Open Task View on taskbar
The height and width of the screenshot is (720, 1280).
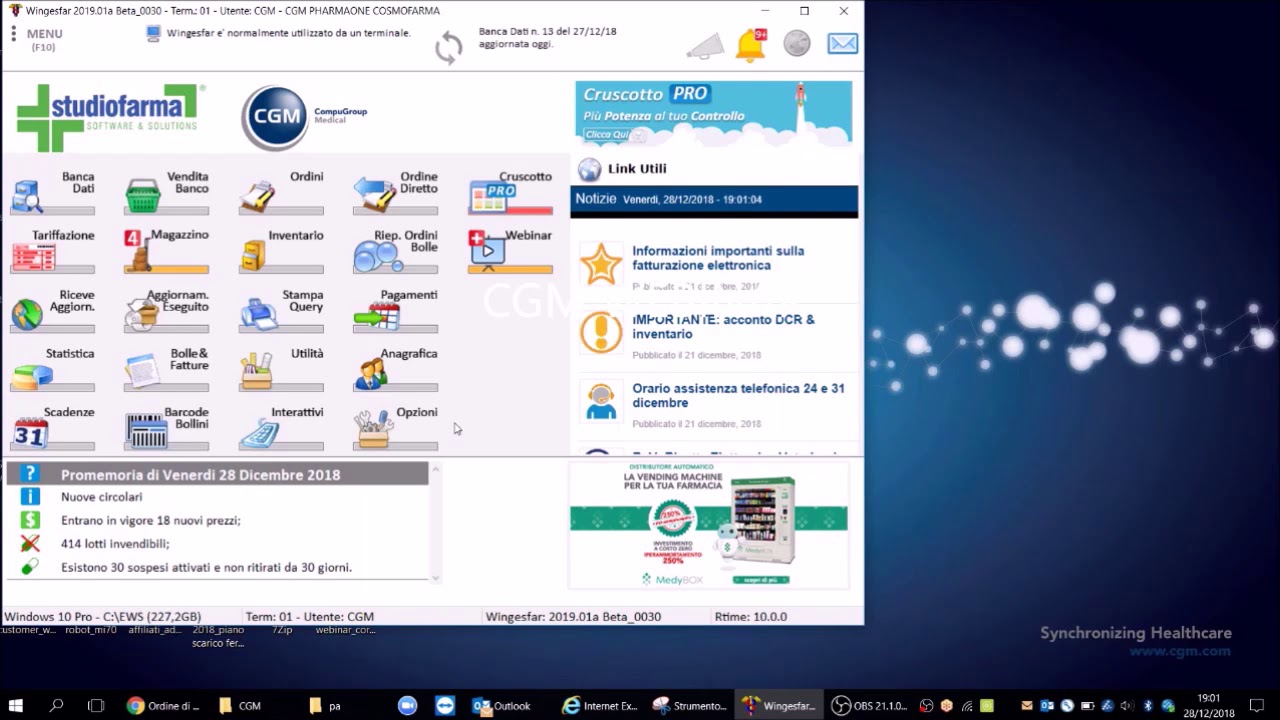tap(96, 705)
